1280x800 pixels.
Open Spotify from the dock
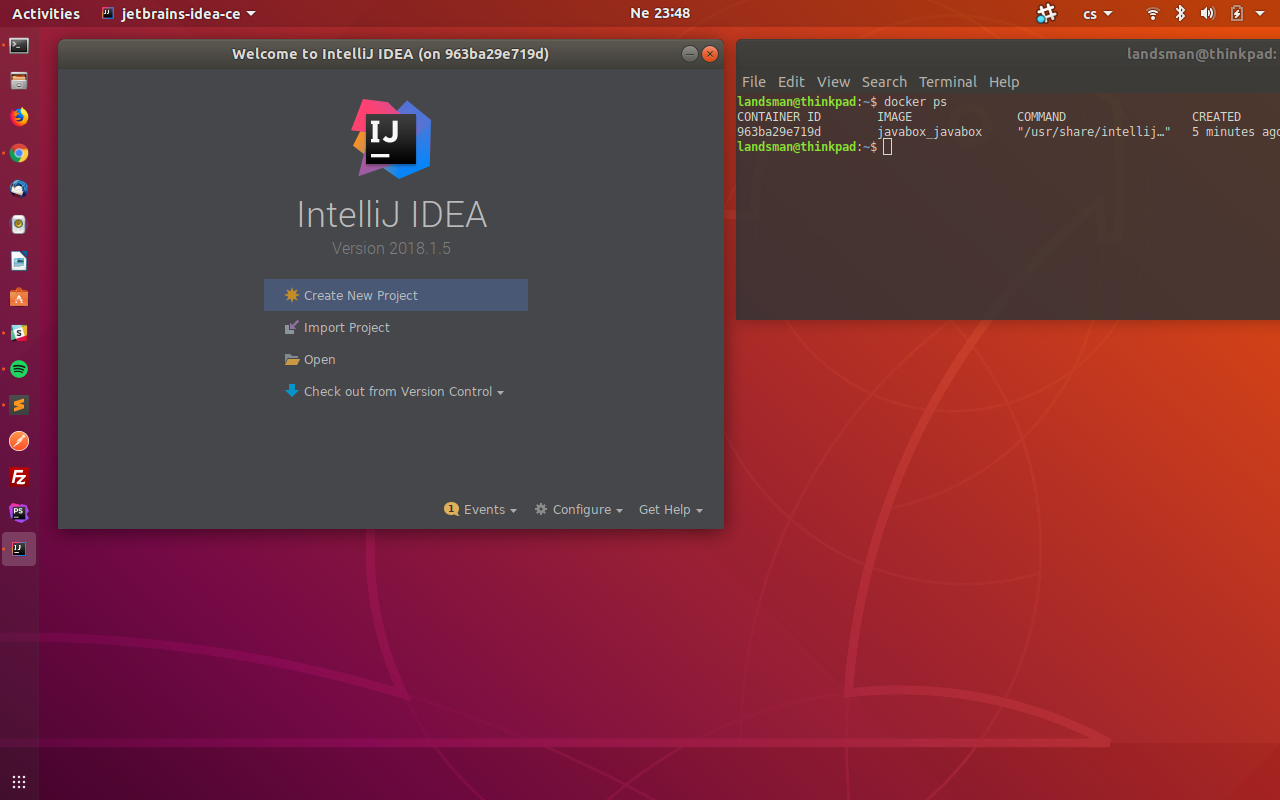19,369
